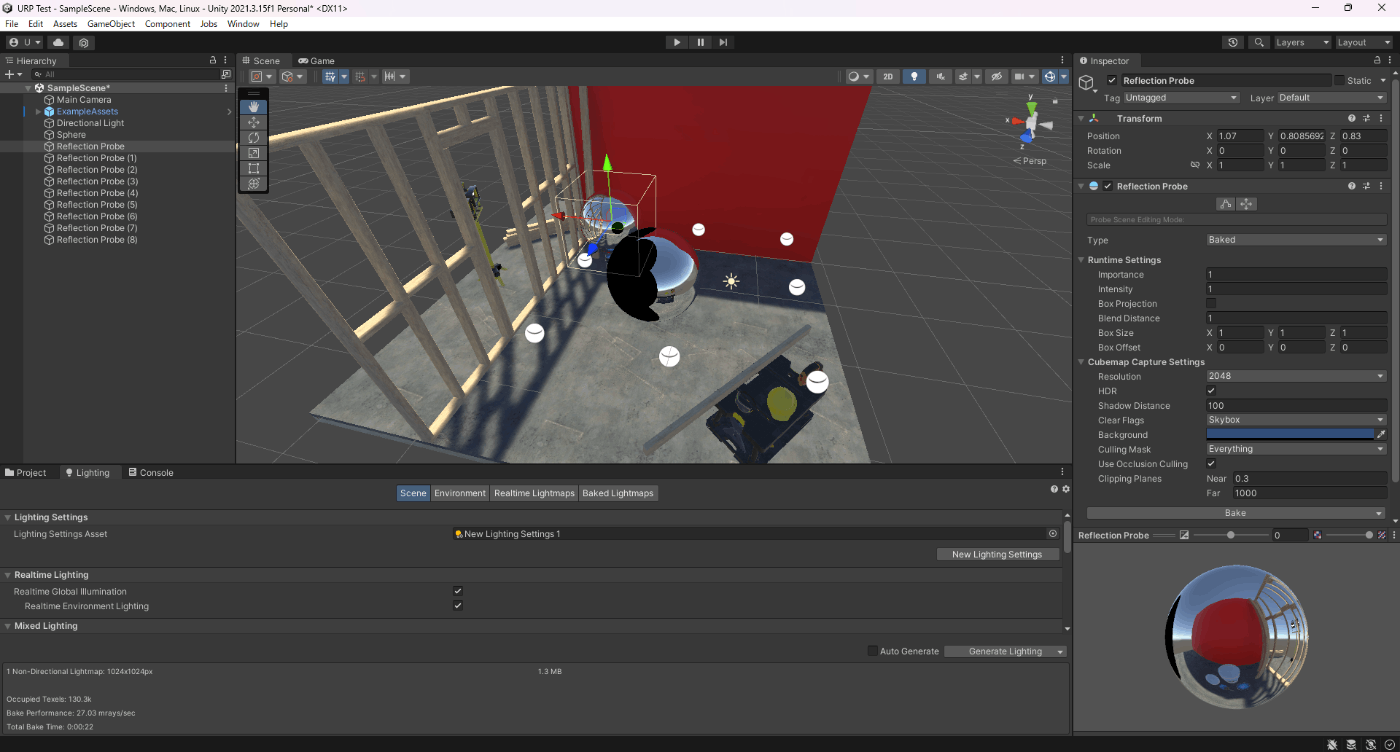Lock the Inspector panel
Viewport: 1400px width, 752px height.
pos(1376,60)
